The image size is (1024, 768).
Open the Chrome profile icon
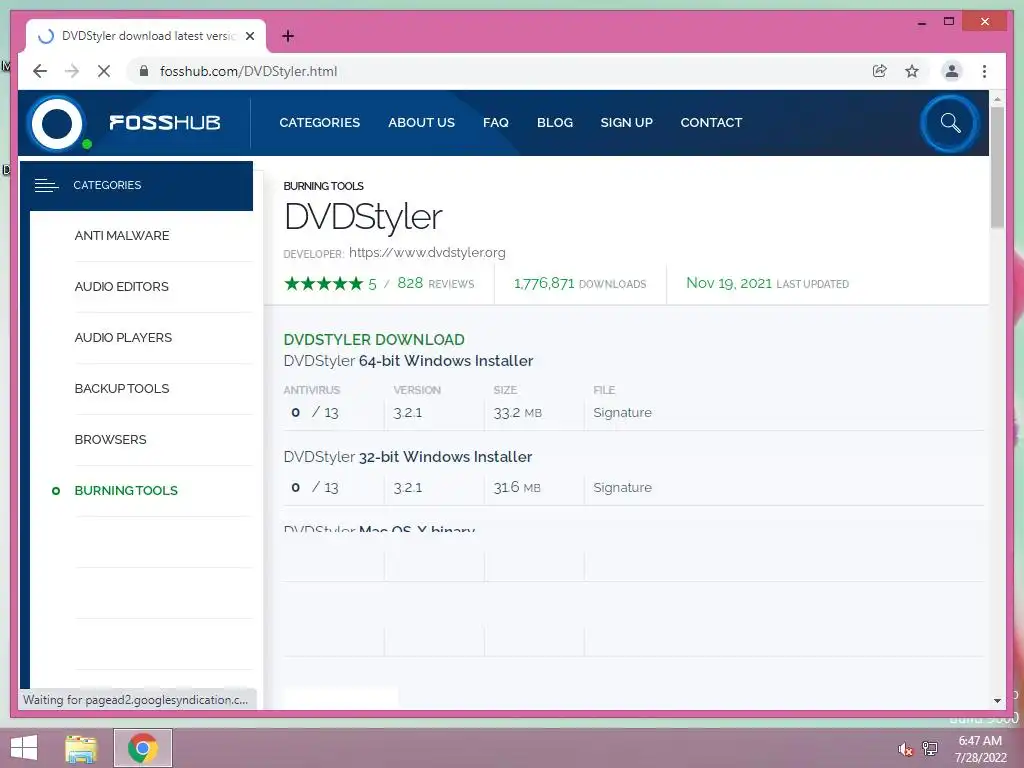tap(952, 71)
